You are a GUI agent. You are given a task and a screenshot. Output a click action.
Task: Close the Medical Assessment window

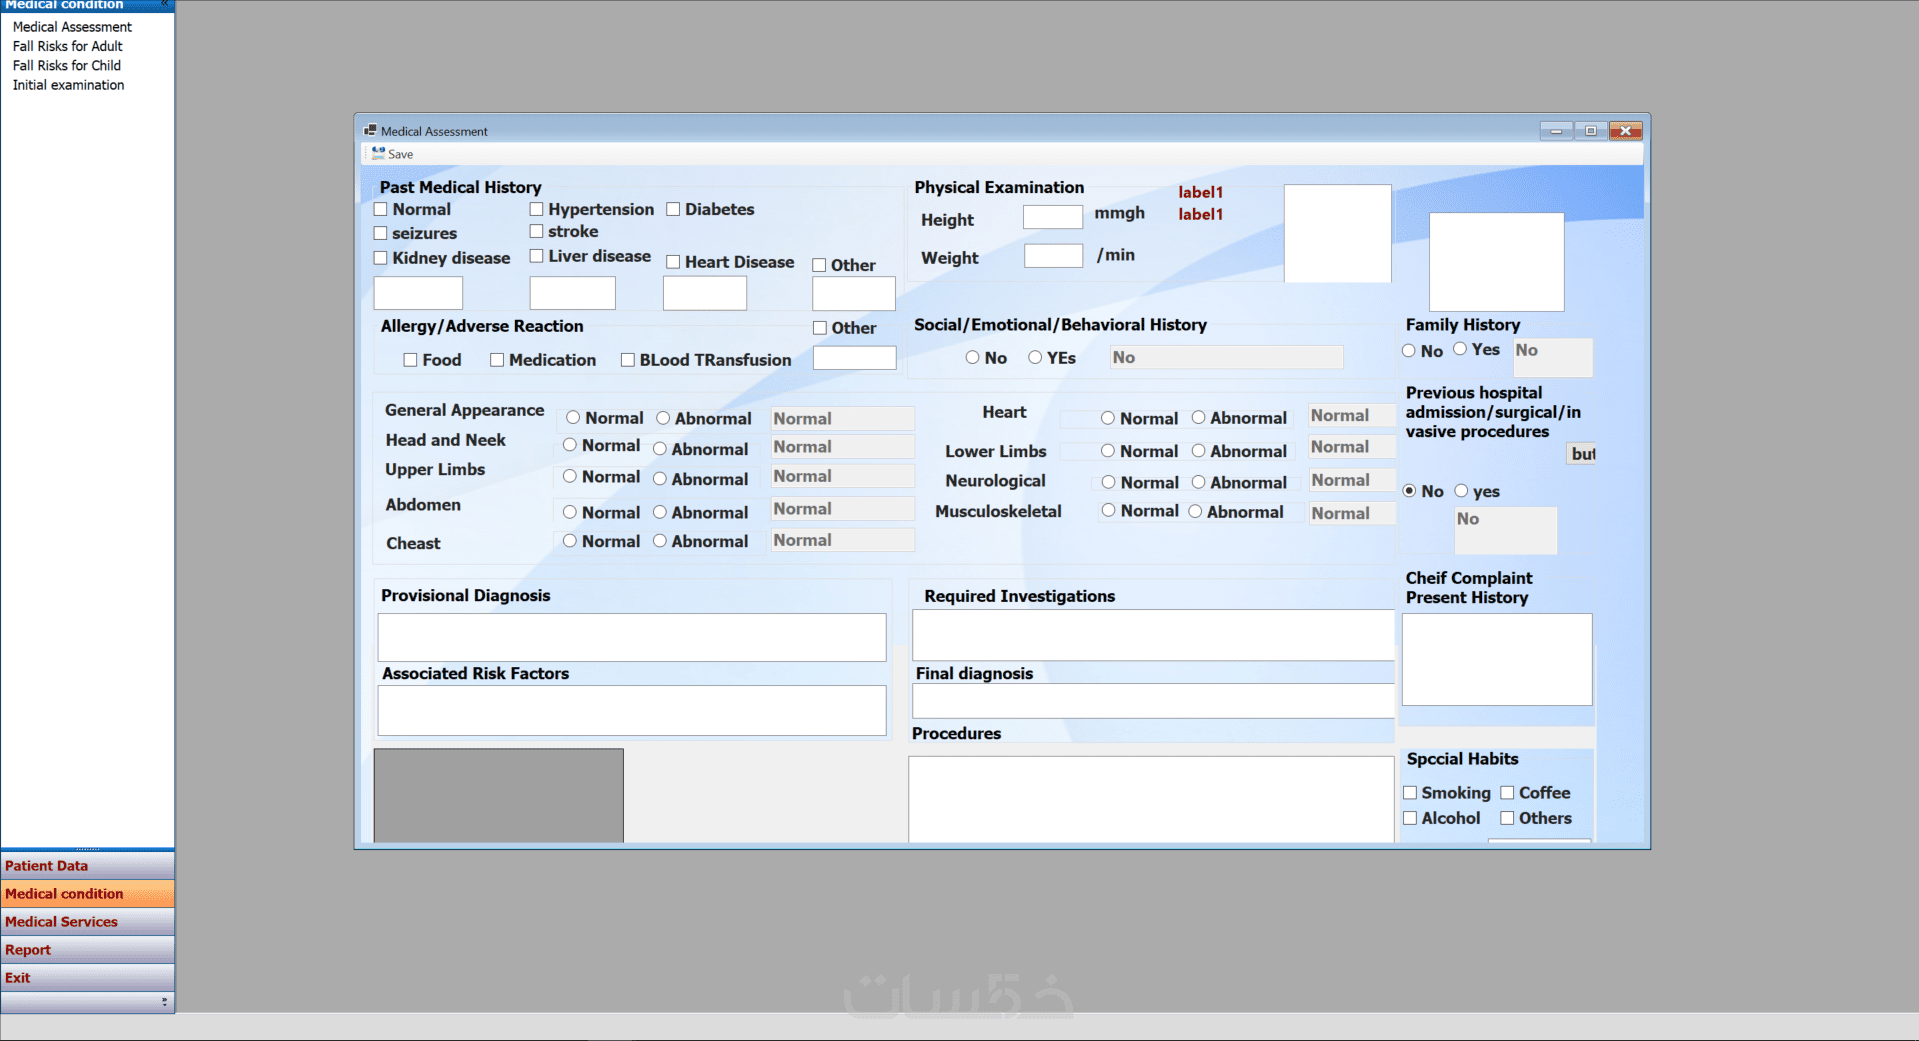tap(1626, 131)
